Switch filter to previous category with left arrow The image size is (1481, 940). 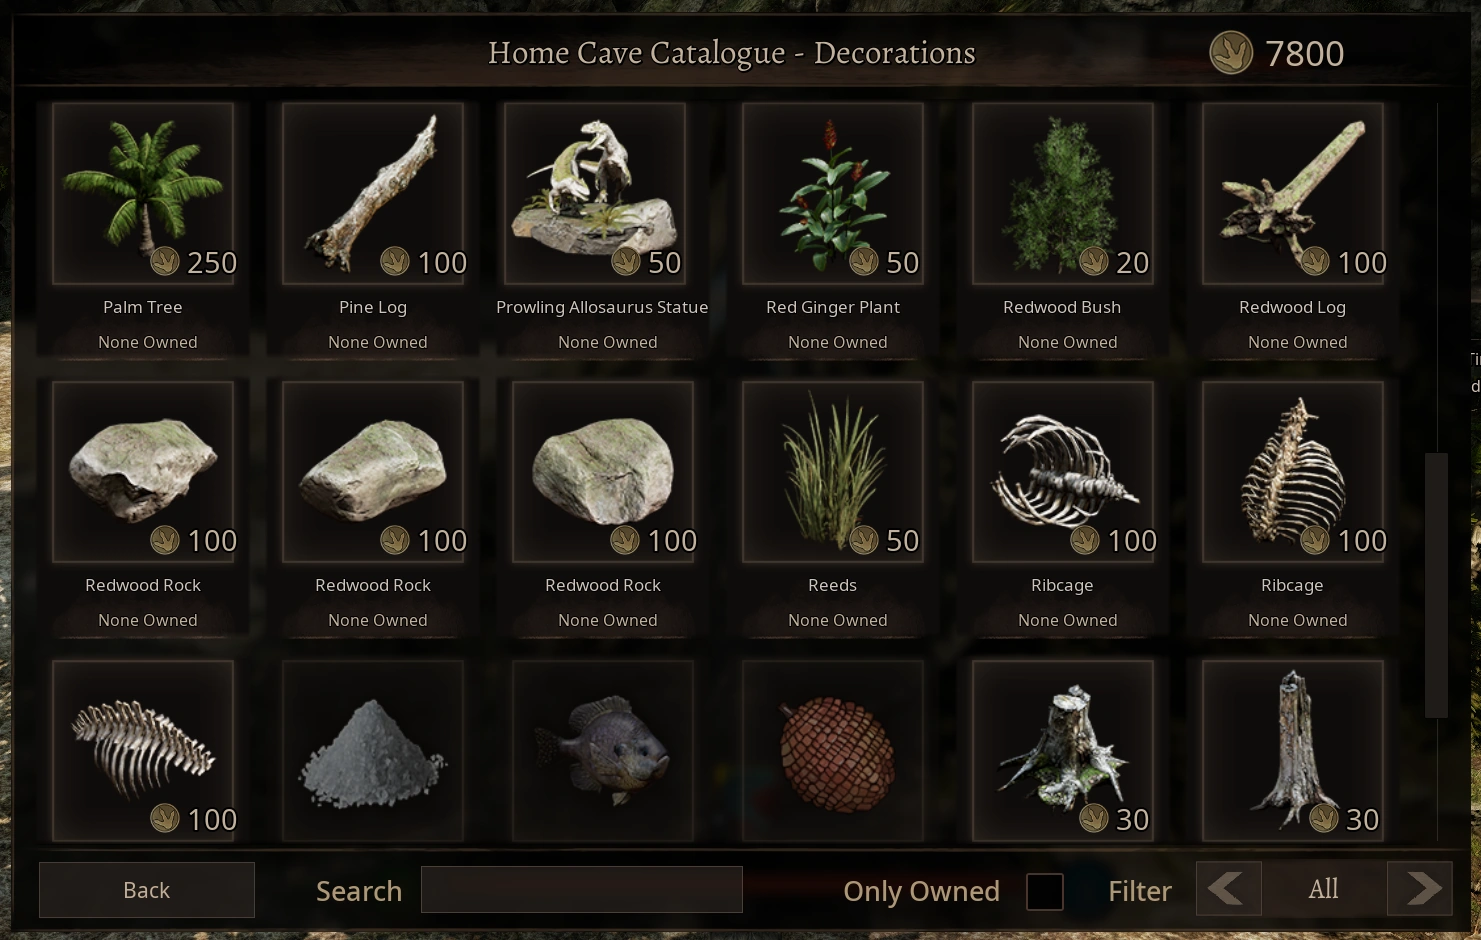click(1228, 888)
